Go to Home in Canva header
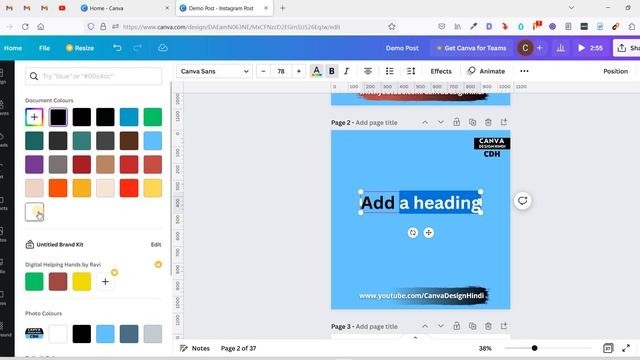This screenshot has width=640, height=360. coord(13,48)
